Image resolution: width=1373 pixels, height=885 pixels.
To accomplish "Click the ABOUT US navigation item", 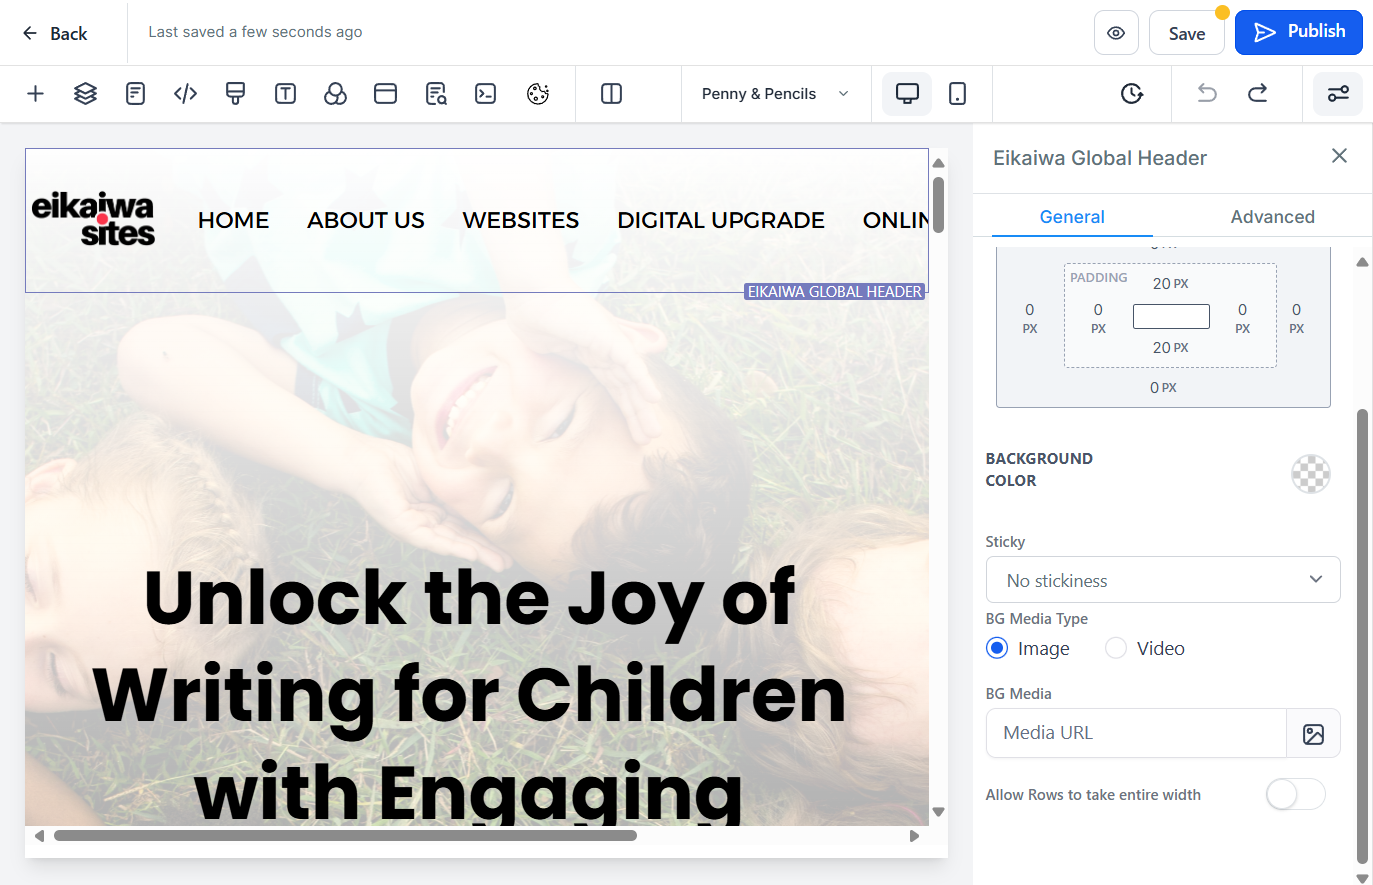I will (366, 220).
